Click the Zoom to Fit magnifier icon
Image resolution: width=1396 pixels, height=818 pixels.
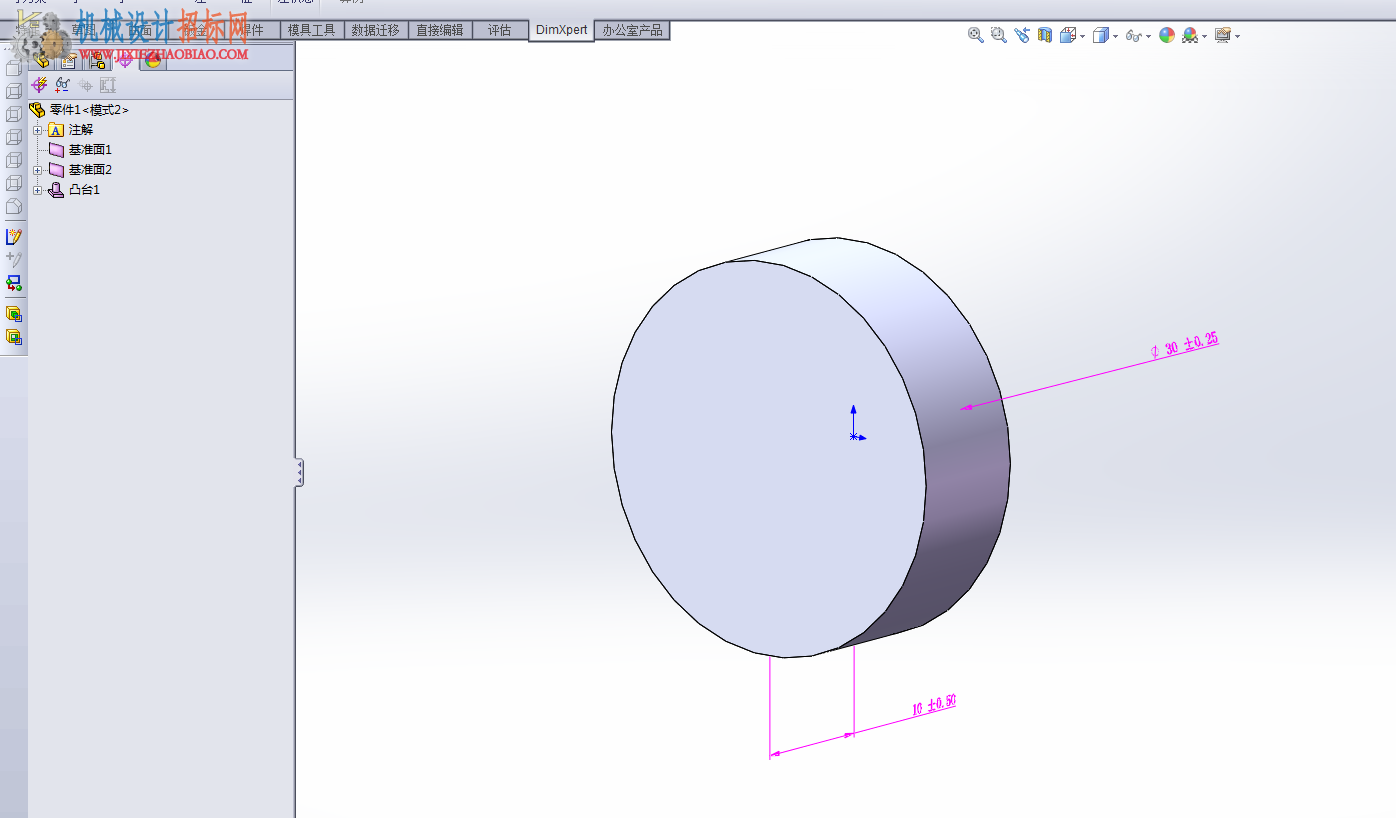click(976, 35)
